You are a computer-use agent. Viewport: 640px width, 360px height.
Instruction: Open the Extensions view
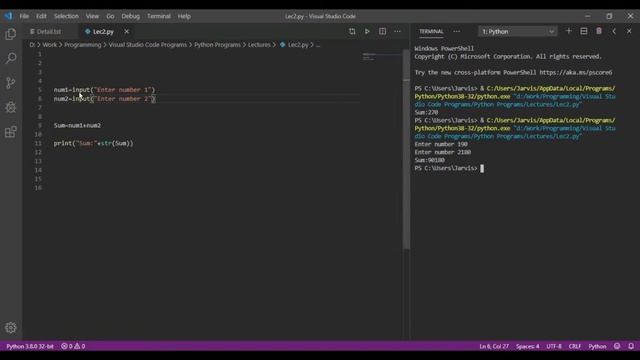tap(11, 132)
